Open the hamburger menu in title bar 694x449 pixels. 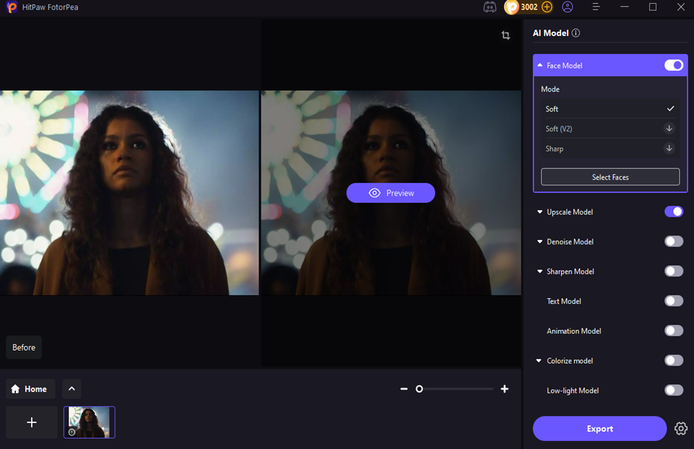(x=596, y=7)
